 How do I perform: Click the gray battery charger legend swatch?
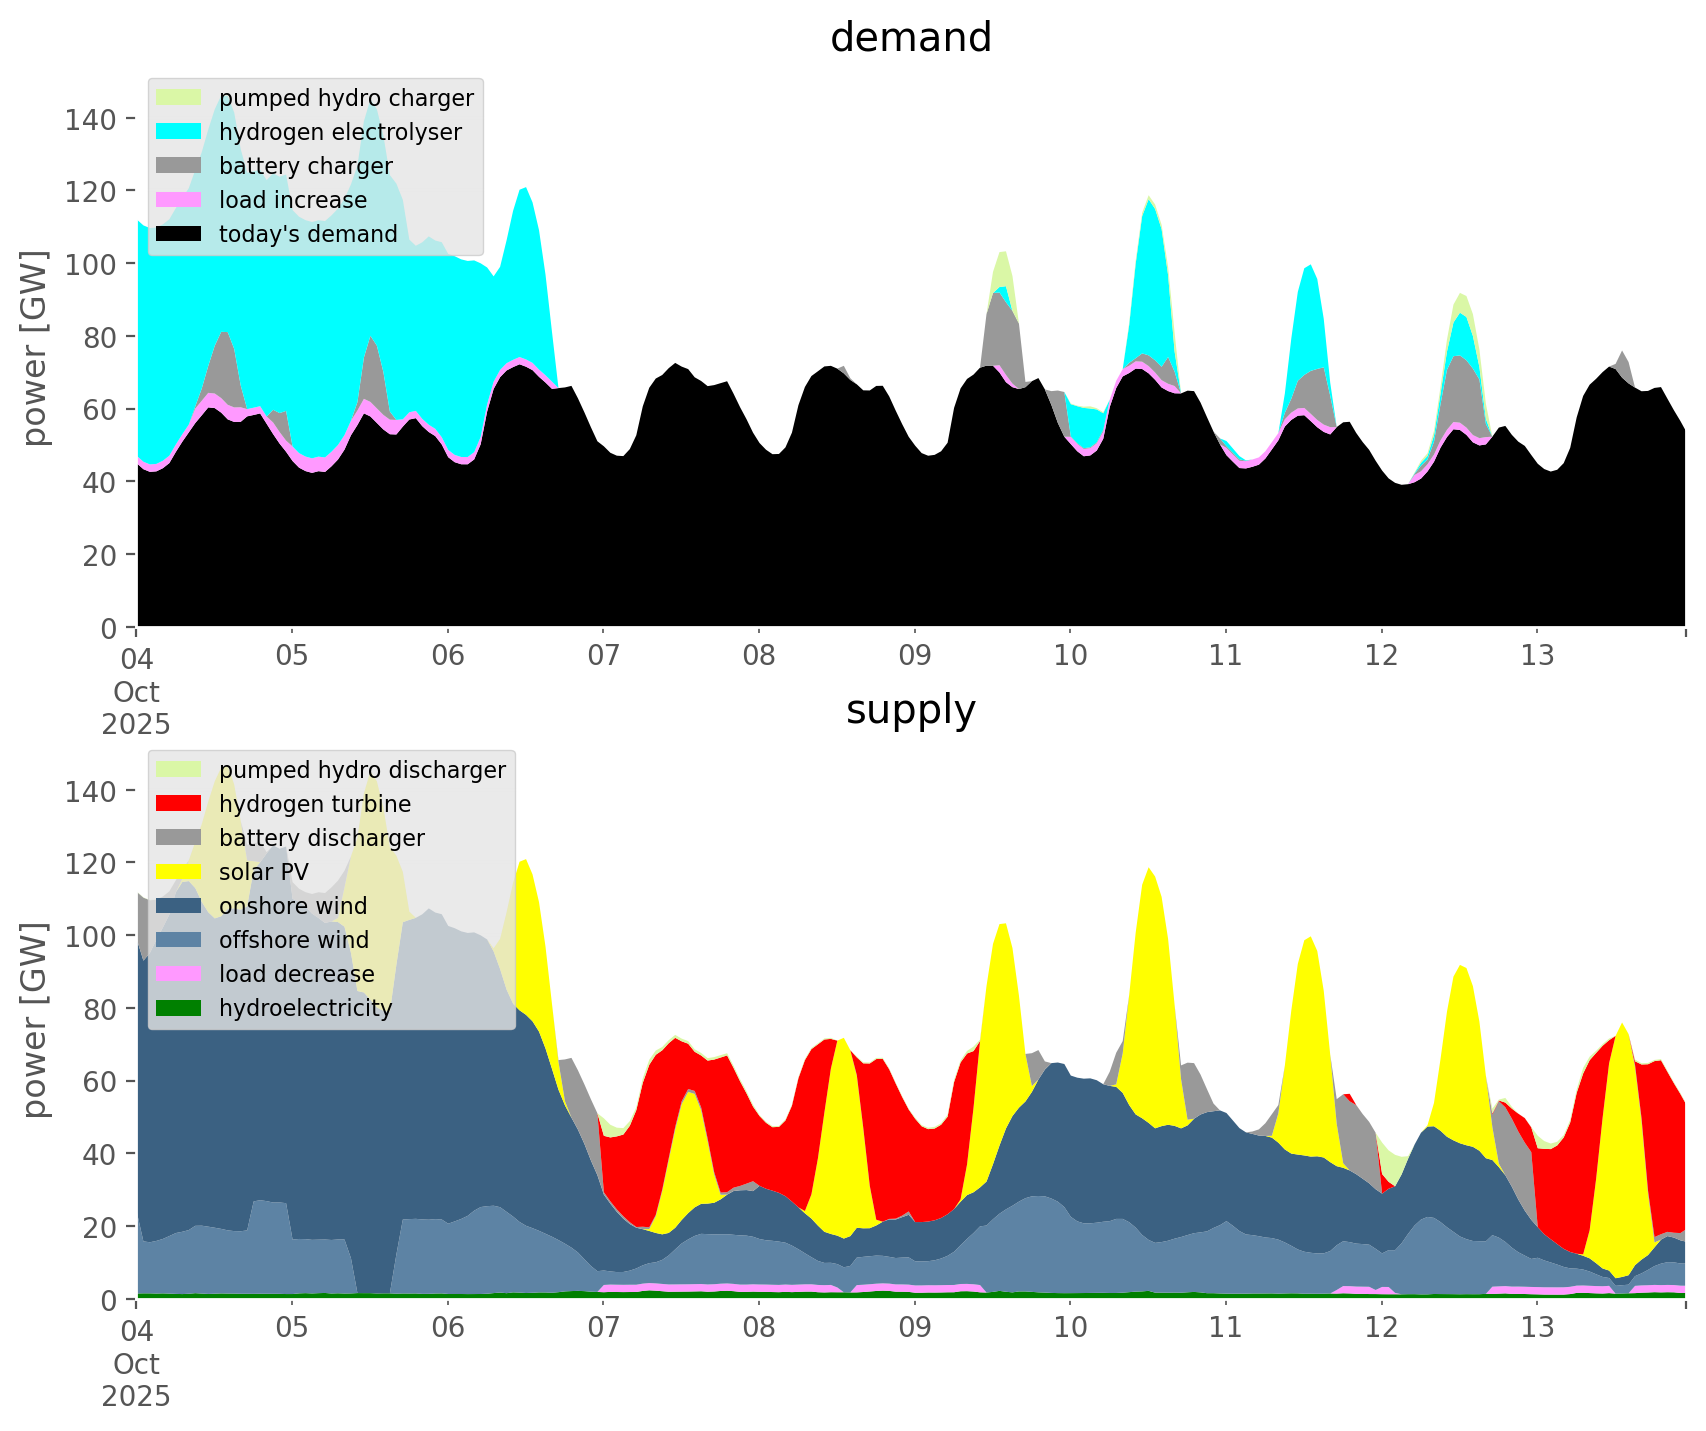pyautogui.click(x=180, y=166)
